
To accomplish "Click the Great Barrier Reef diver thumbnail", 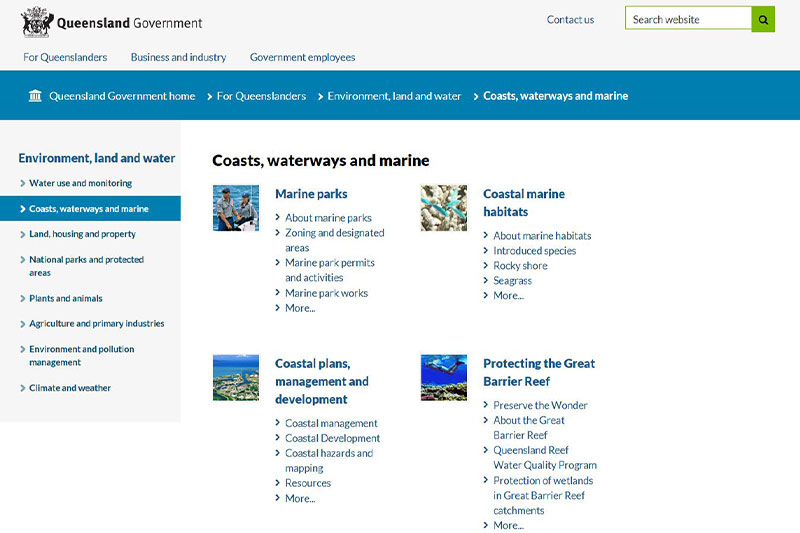I will [x=443, y=378].
